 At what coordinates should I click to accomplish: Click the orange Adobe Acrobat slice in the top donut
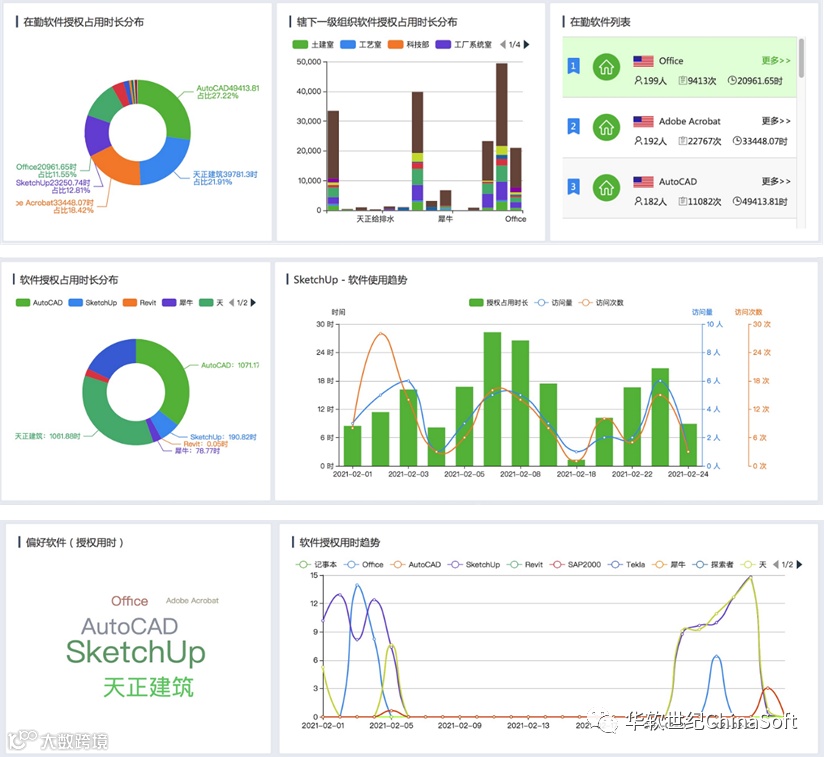pos(118,167)
